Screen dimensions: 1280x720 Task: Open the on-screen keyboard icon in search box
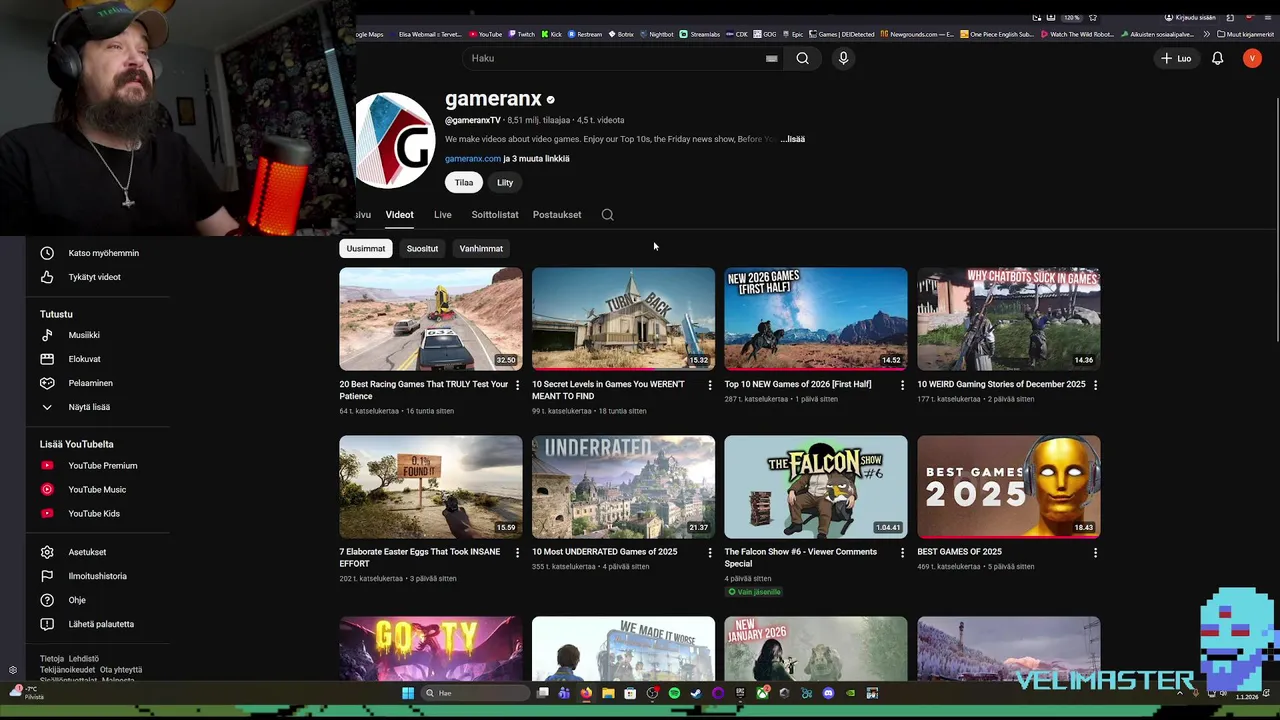click(771, 58)
